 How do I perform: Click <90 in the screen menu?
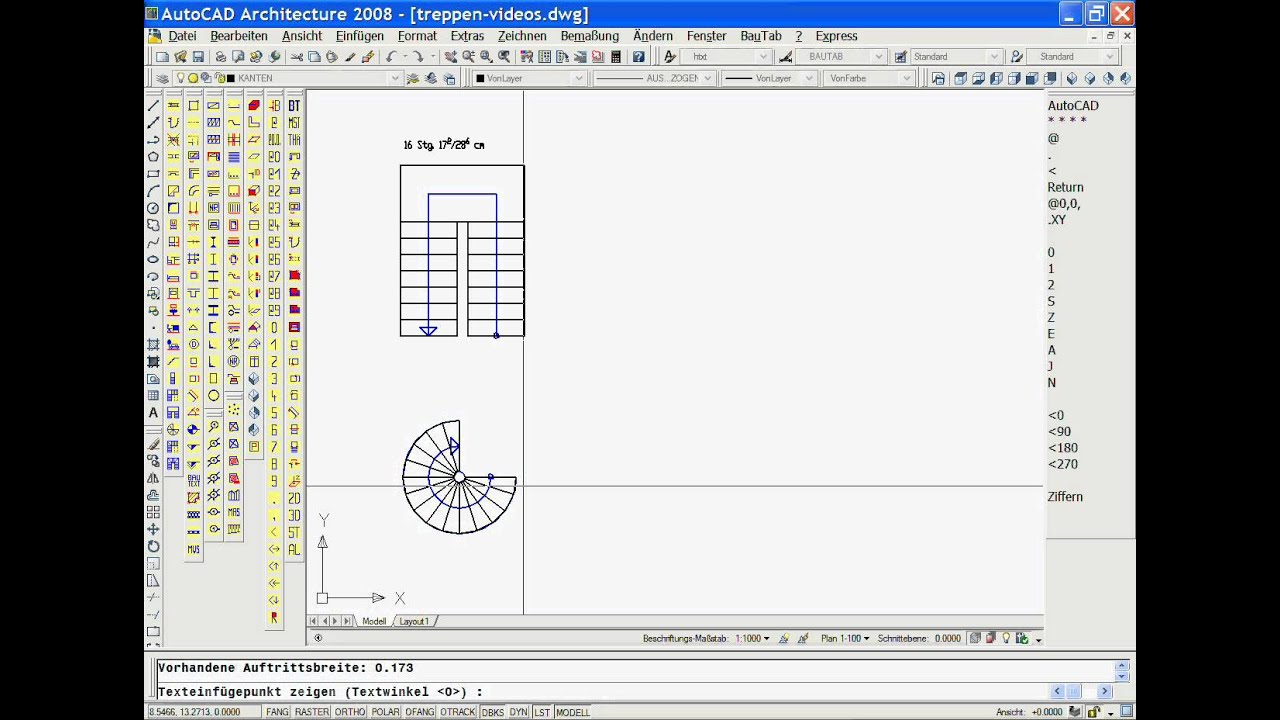point(1059,431)
